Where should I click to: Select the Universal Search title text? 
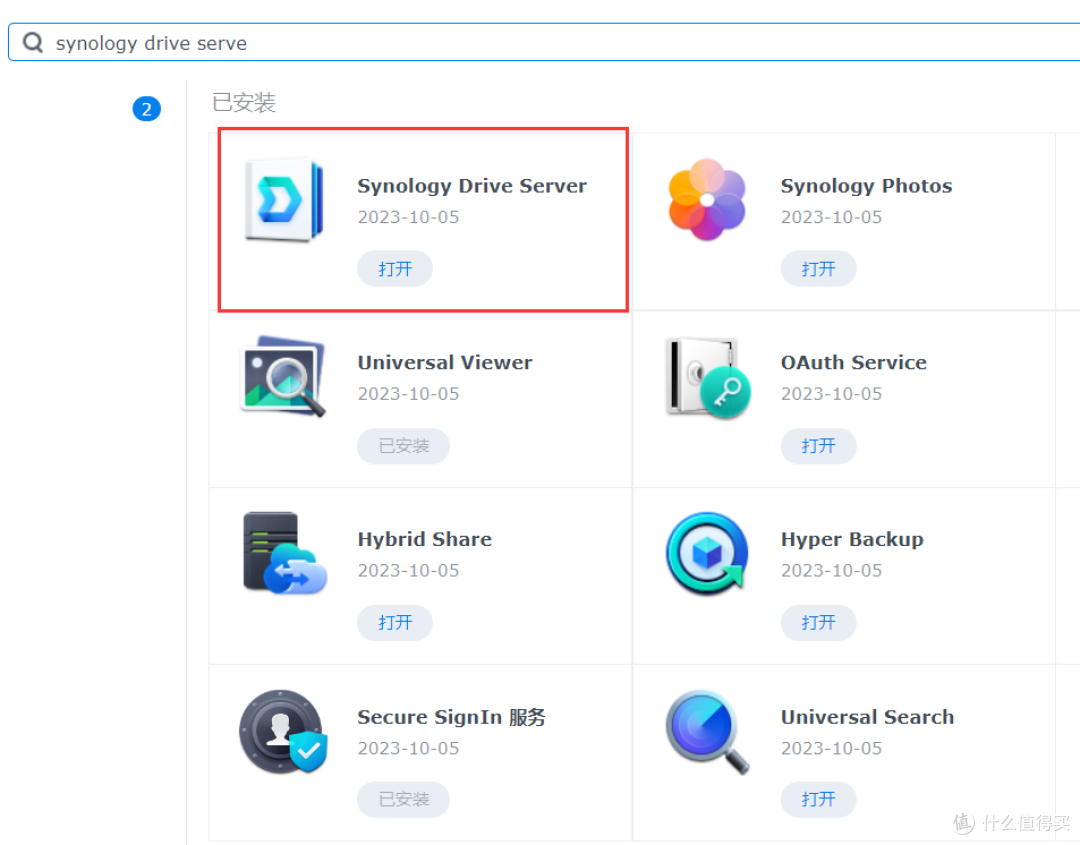point(867,717)
